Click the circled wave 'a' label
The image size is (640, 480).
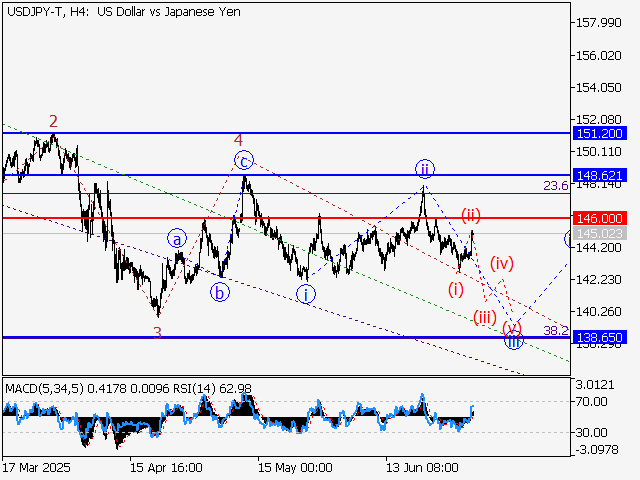177,239
